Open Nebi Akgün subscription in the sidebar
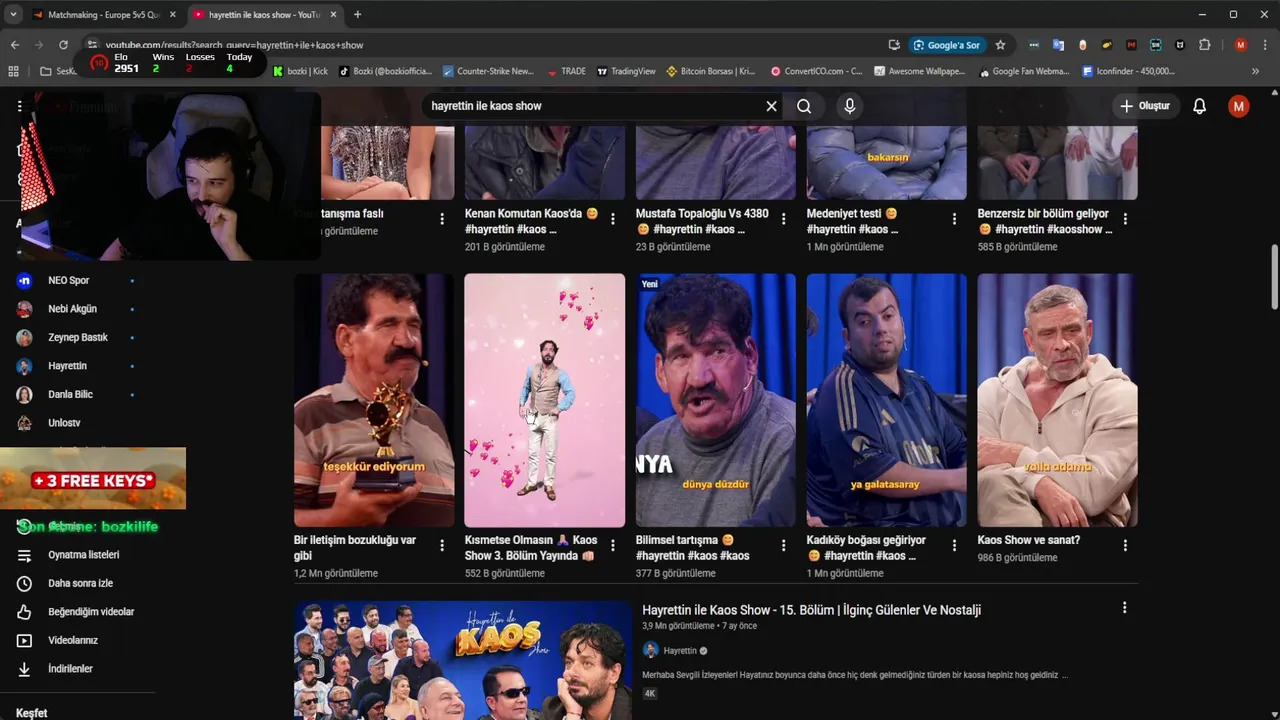This screenshot has width=1280, height=720. 75,309
